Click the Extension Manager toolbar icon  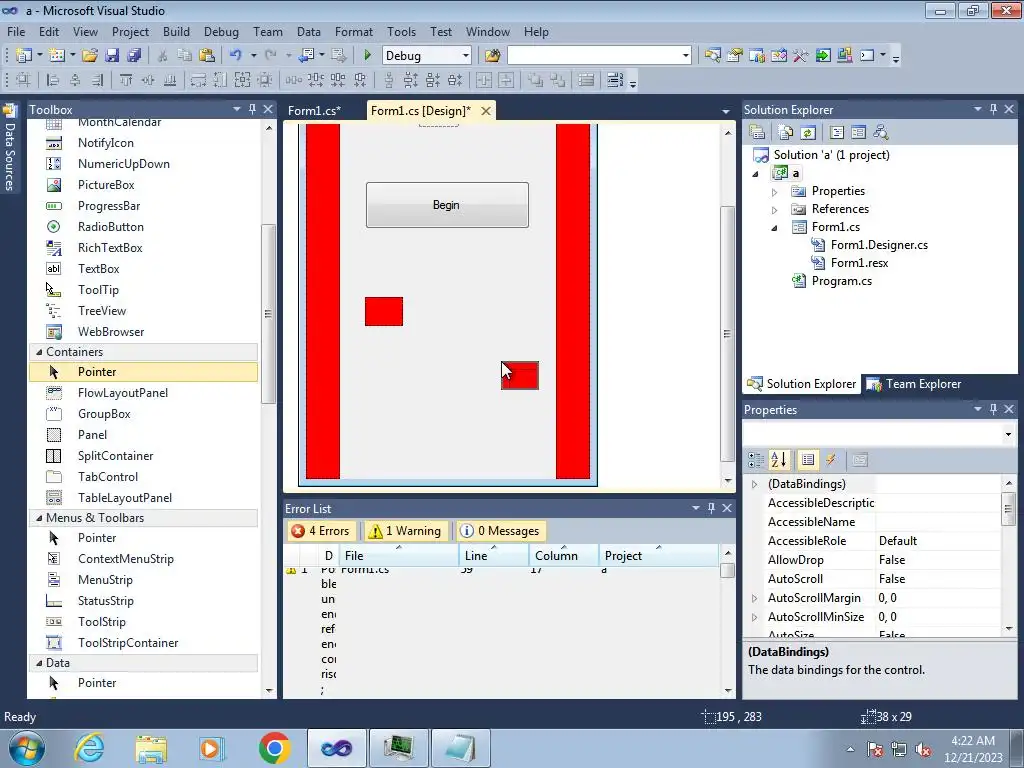pos(844,56)
